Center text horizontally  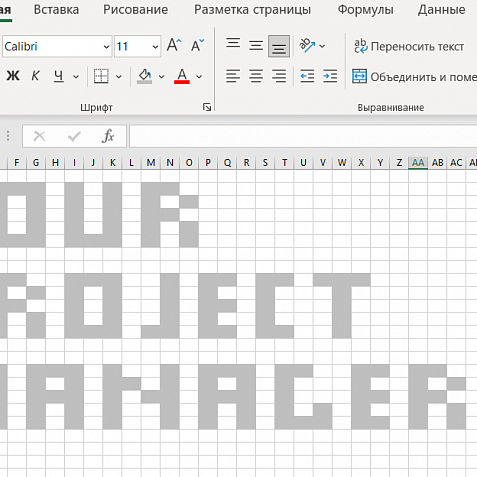click(x=256, y=76)
